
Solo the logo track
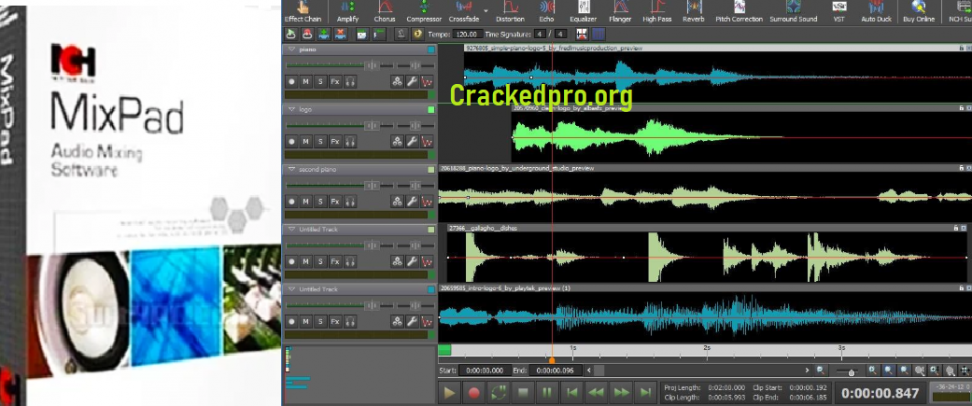pos(320,141)
